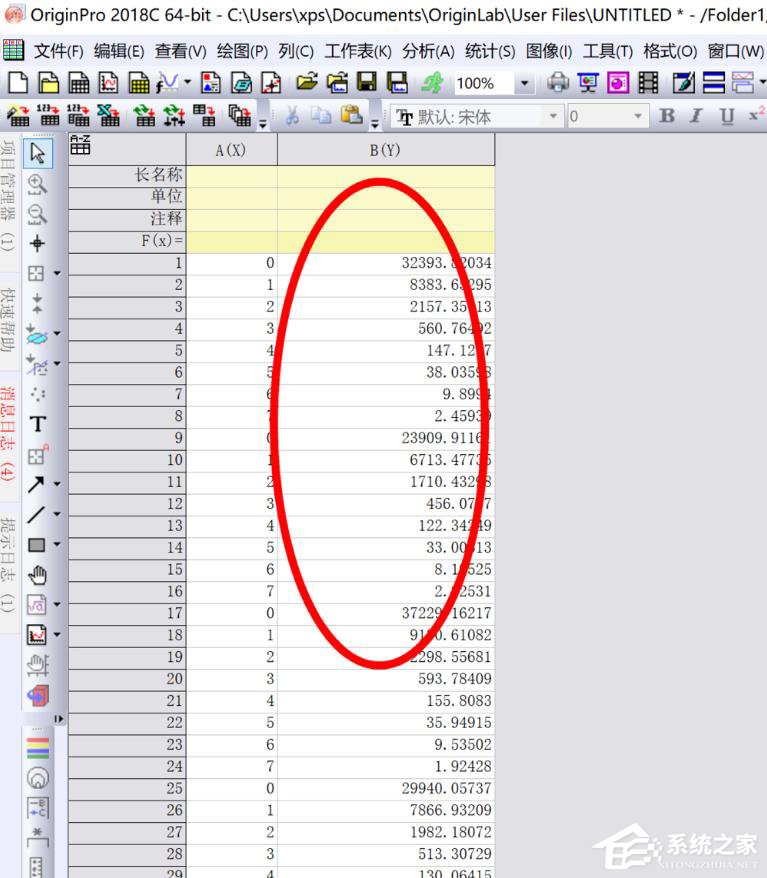Select column A(X) header
This screenshot has height=878, width=767.
pos(231,150)
